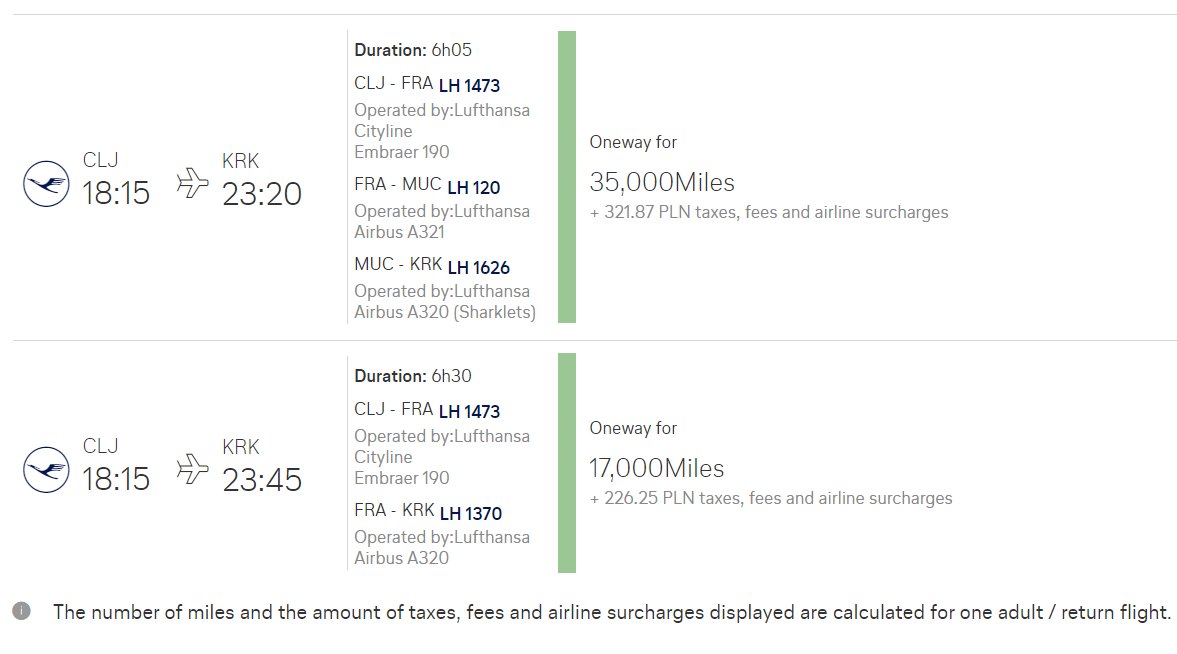
Task: Click the airplane icon in the second flight row
Action: pos(192,469)
